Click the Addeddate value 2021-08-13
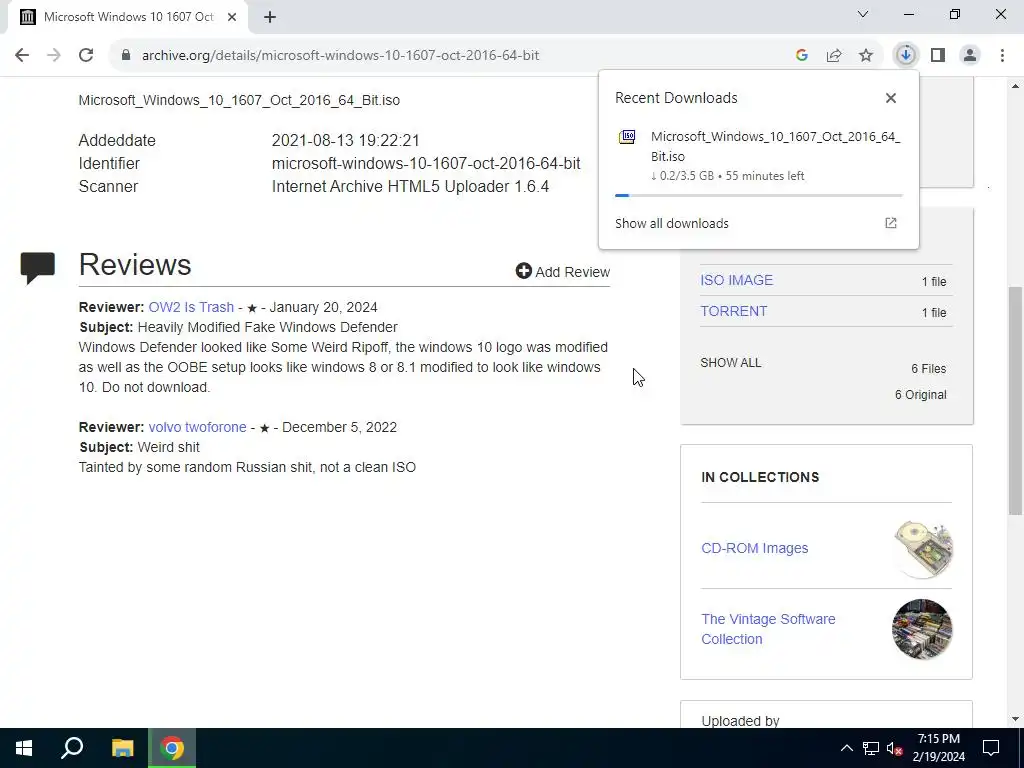The image size is (1024, 768). point(345,140)
